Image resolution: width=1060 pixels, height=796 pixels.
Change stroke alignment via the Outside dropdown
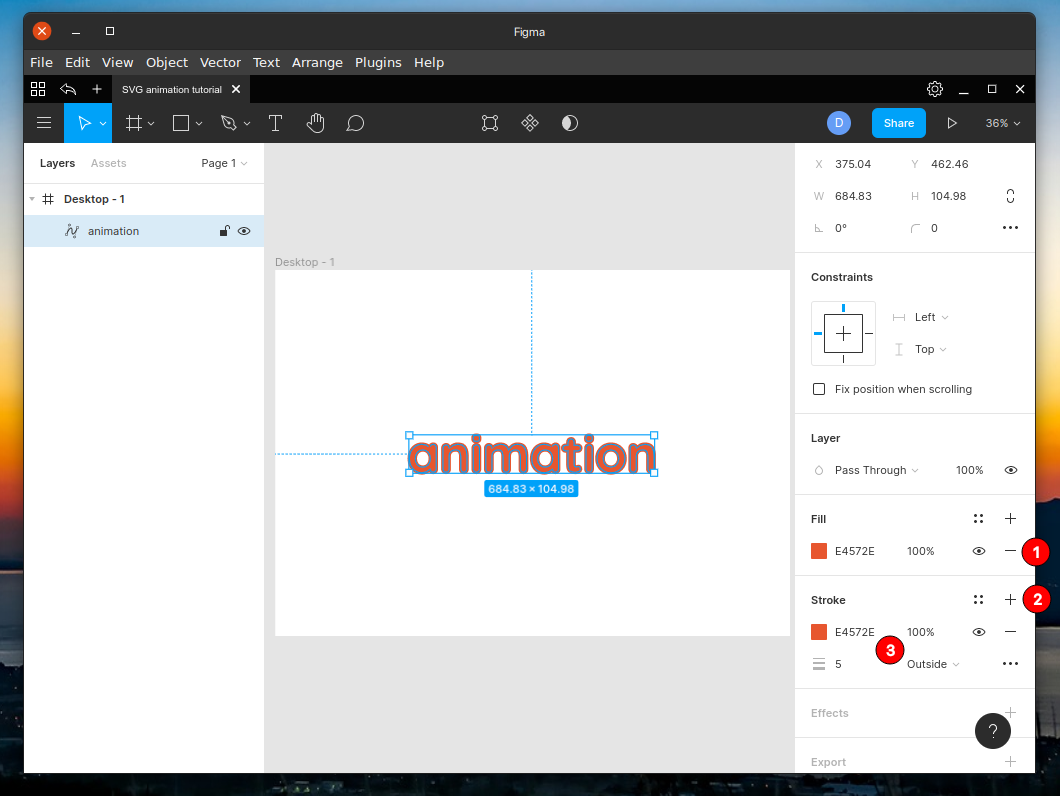click(x=931, y=664)
